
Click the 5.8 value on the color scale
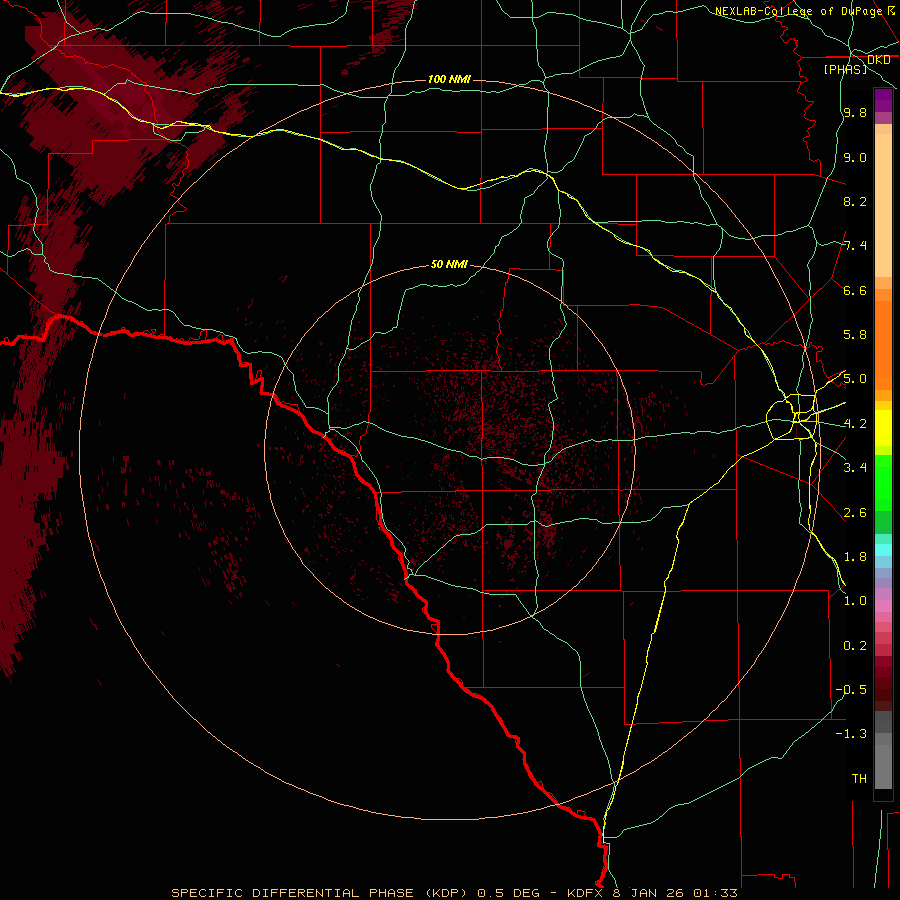855,335
